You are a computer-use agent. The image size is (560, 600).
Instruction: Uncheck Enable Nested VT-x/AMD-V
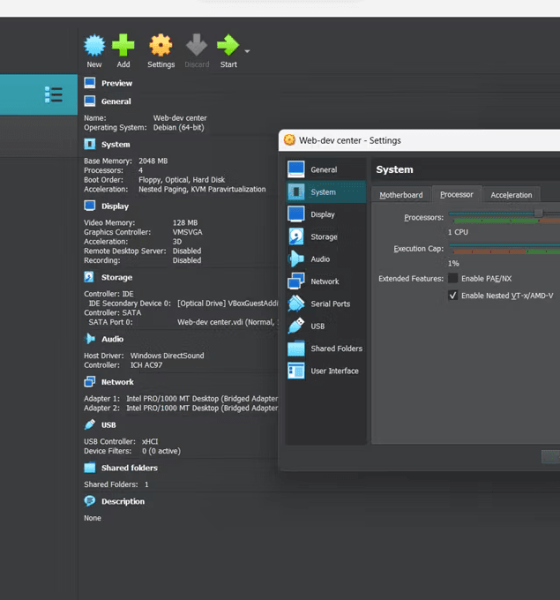click(x=453, y=295)
